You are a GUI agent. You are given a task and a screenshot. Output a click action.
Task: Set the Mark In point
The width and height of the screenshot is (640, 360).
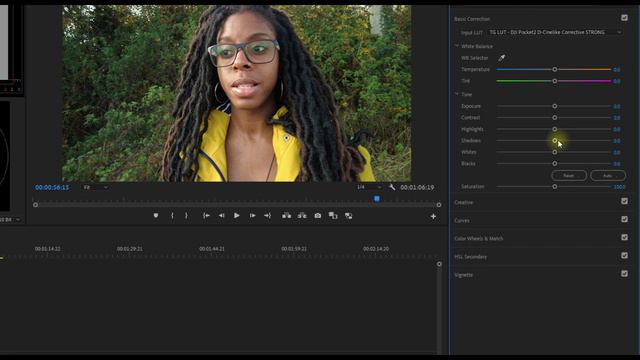click(x=172, y=216)
